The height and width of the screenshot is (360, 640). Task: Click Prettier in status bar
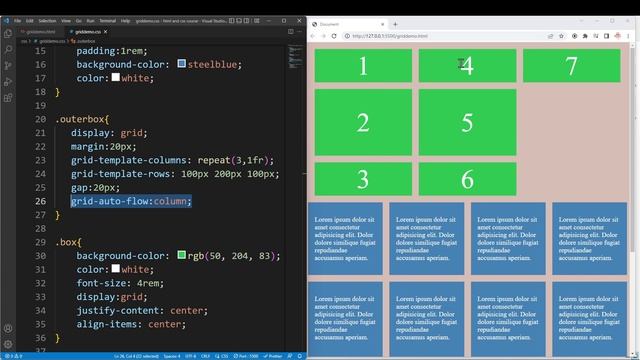tap(273, 356)
